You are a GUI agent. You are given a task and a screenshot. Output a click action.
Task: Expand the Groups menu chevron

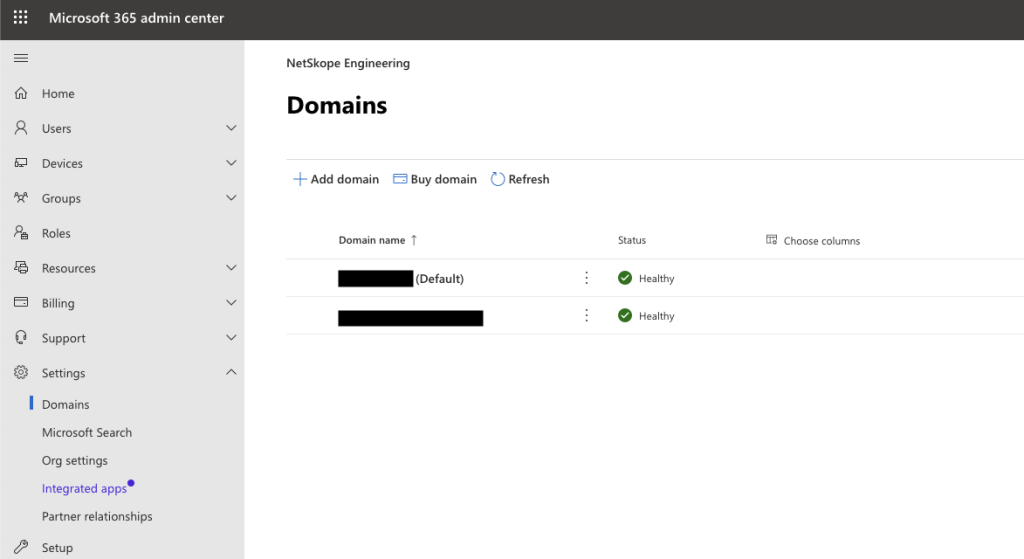(x=231, y=198)
